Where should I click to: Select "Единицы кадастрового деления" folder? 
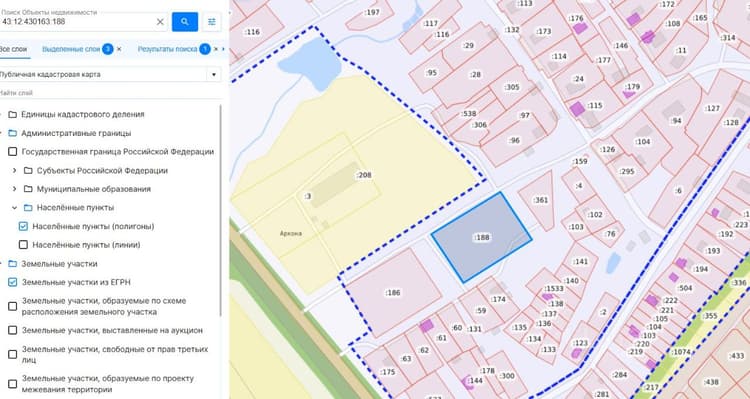83,114
